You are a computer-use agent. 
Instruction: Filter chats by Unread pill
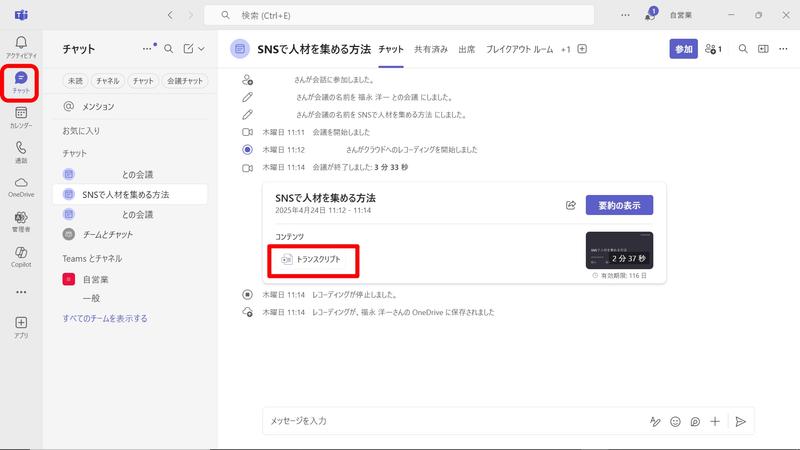75,81
